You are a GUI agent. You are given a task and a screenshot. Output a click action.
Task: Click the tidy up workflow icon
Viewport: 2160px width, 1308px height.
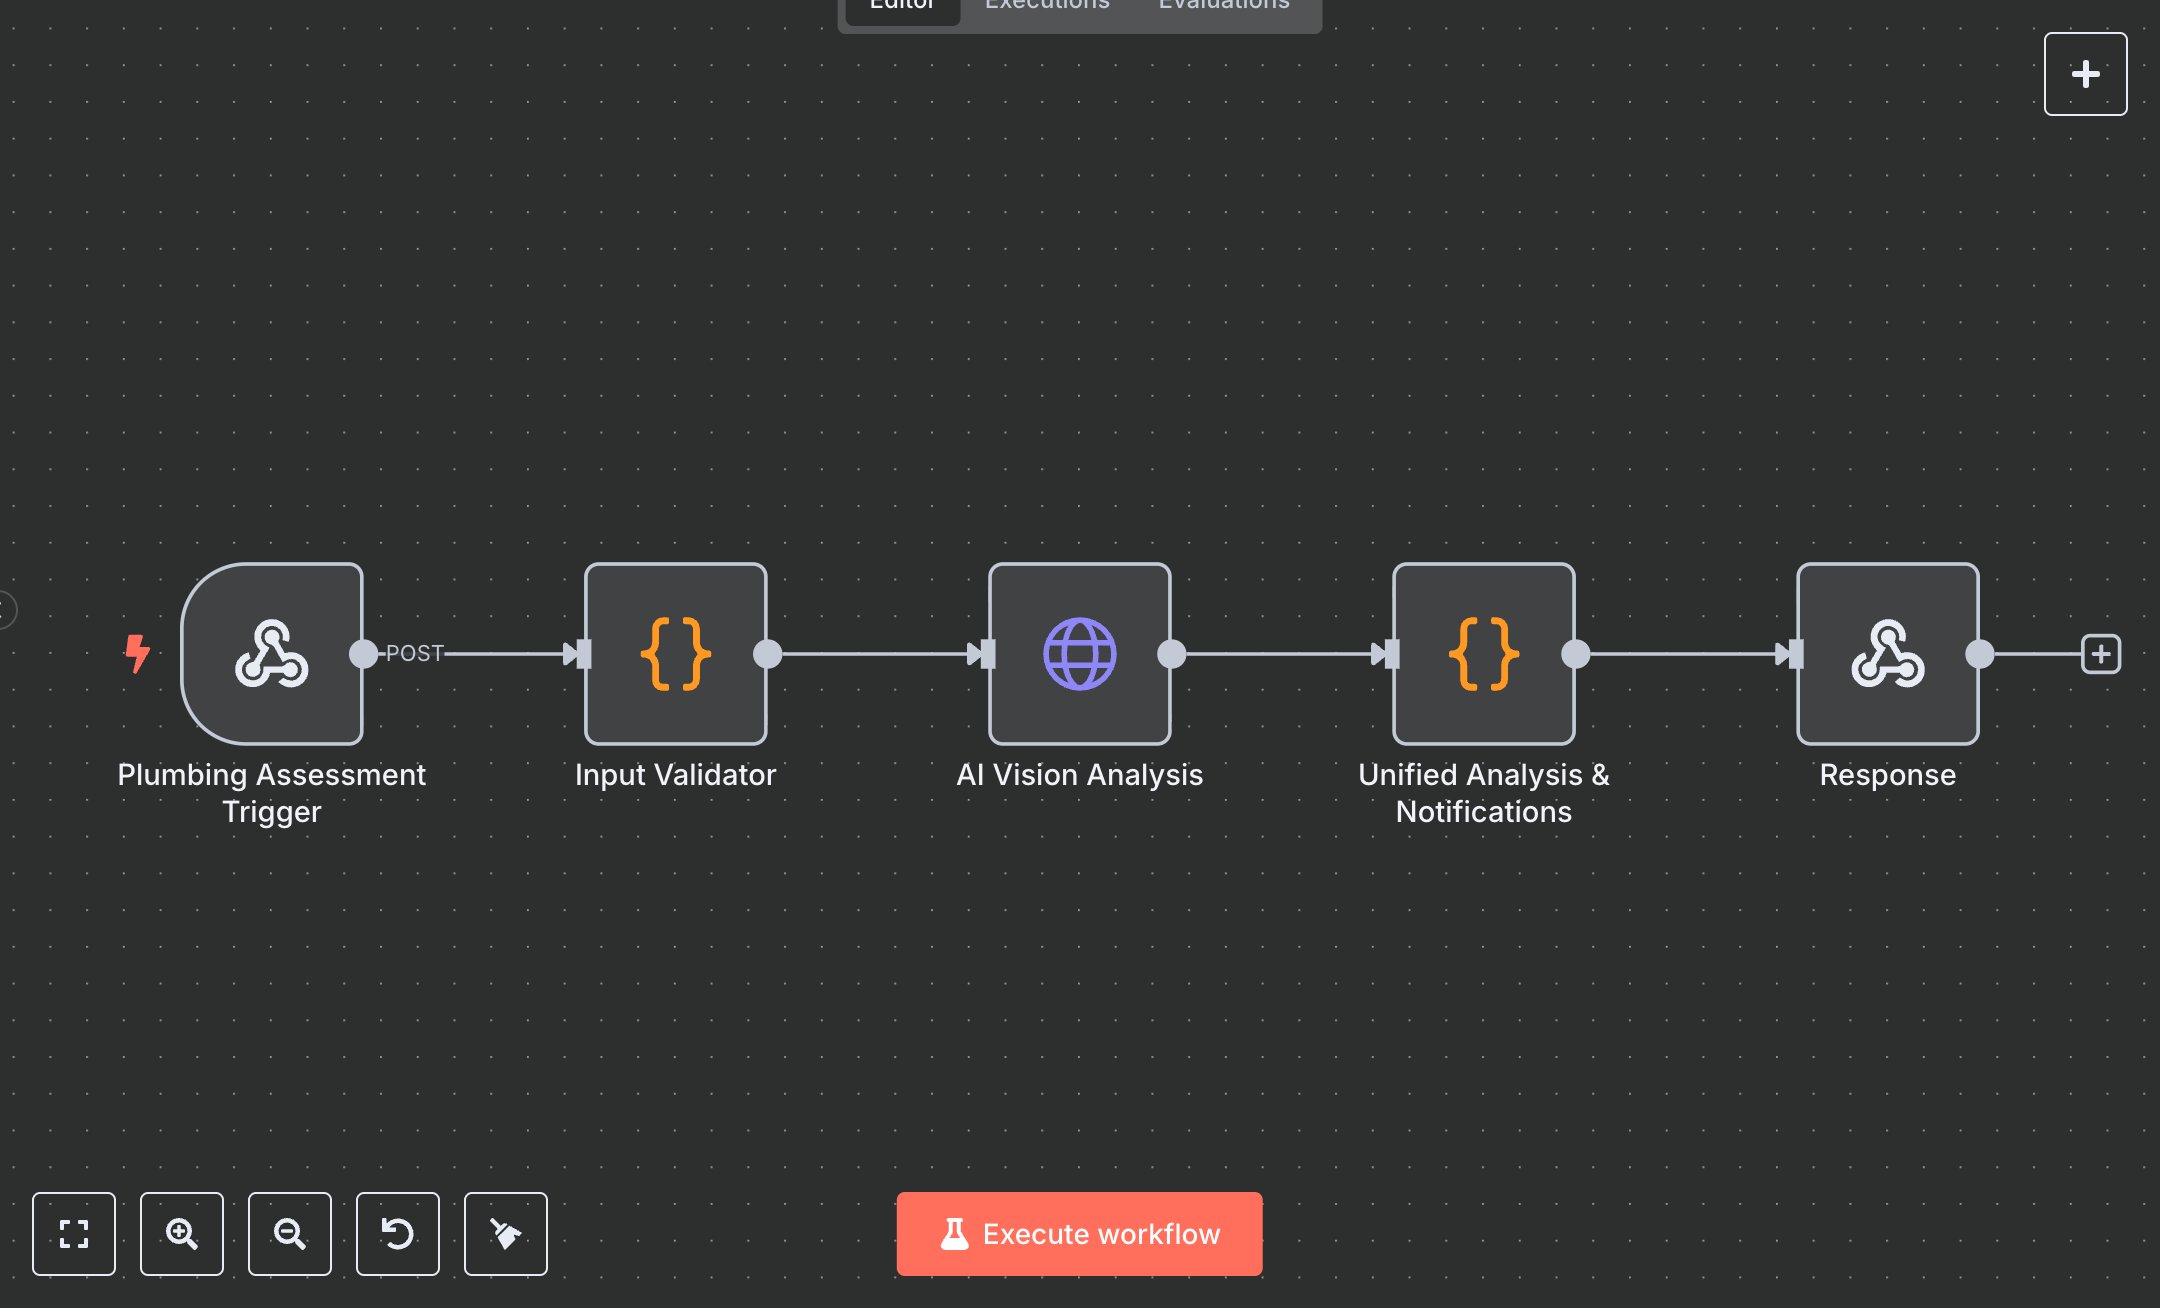click(x=506, y=1234)
